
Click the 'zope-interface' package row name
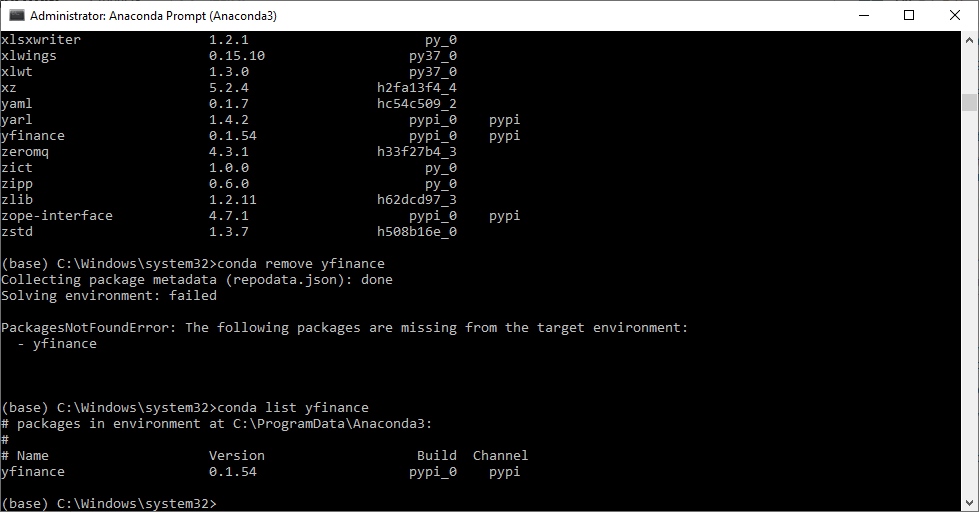57,215
